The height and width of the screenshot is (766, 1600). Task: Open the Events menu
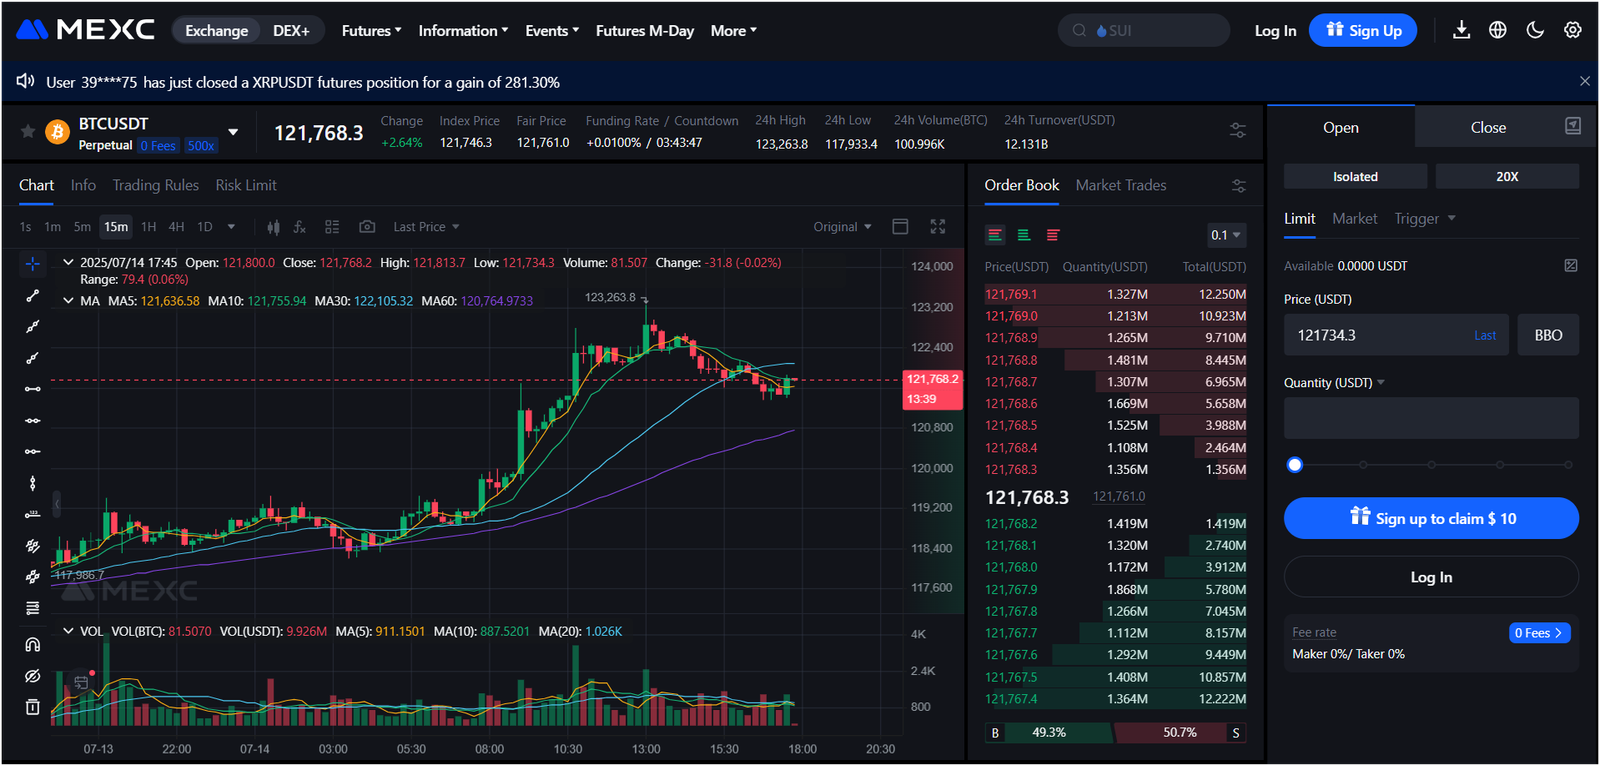(x=552, y=31)
